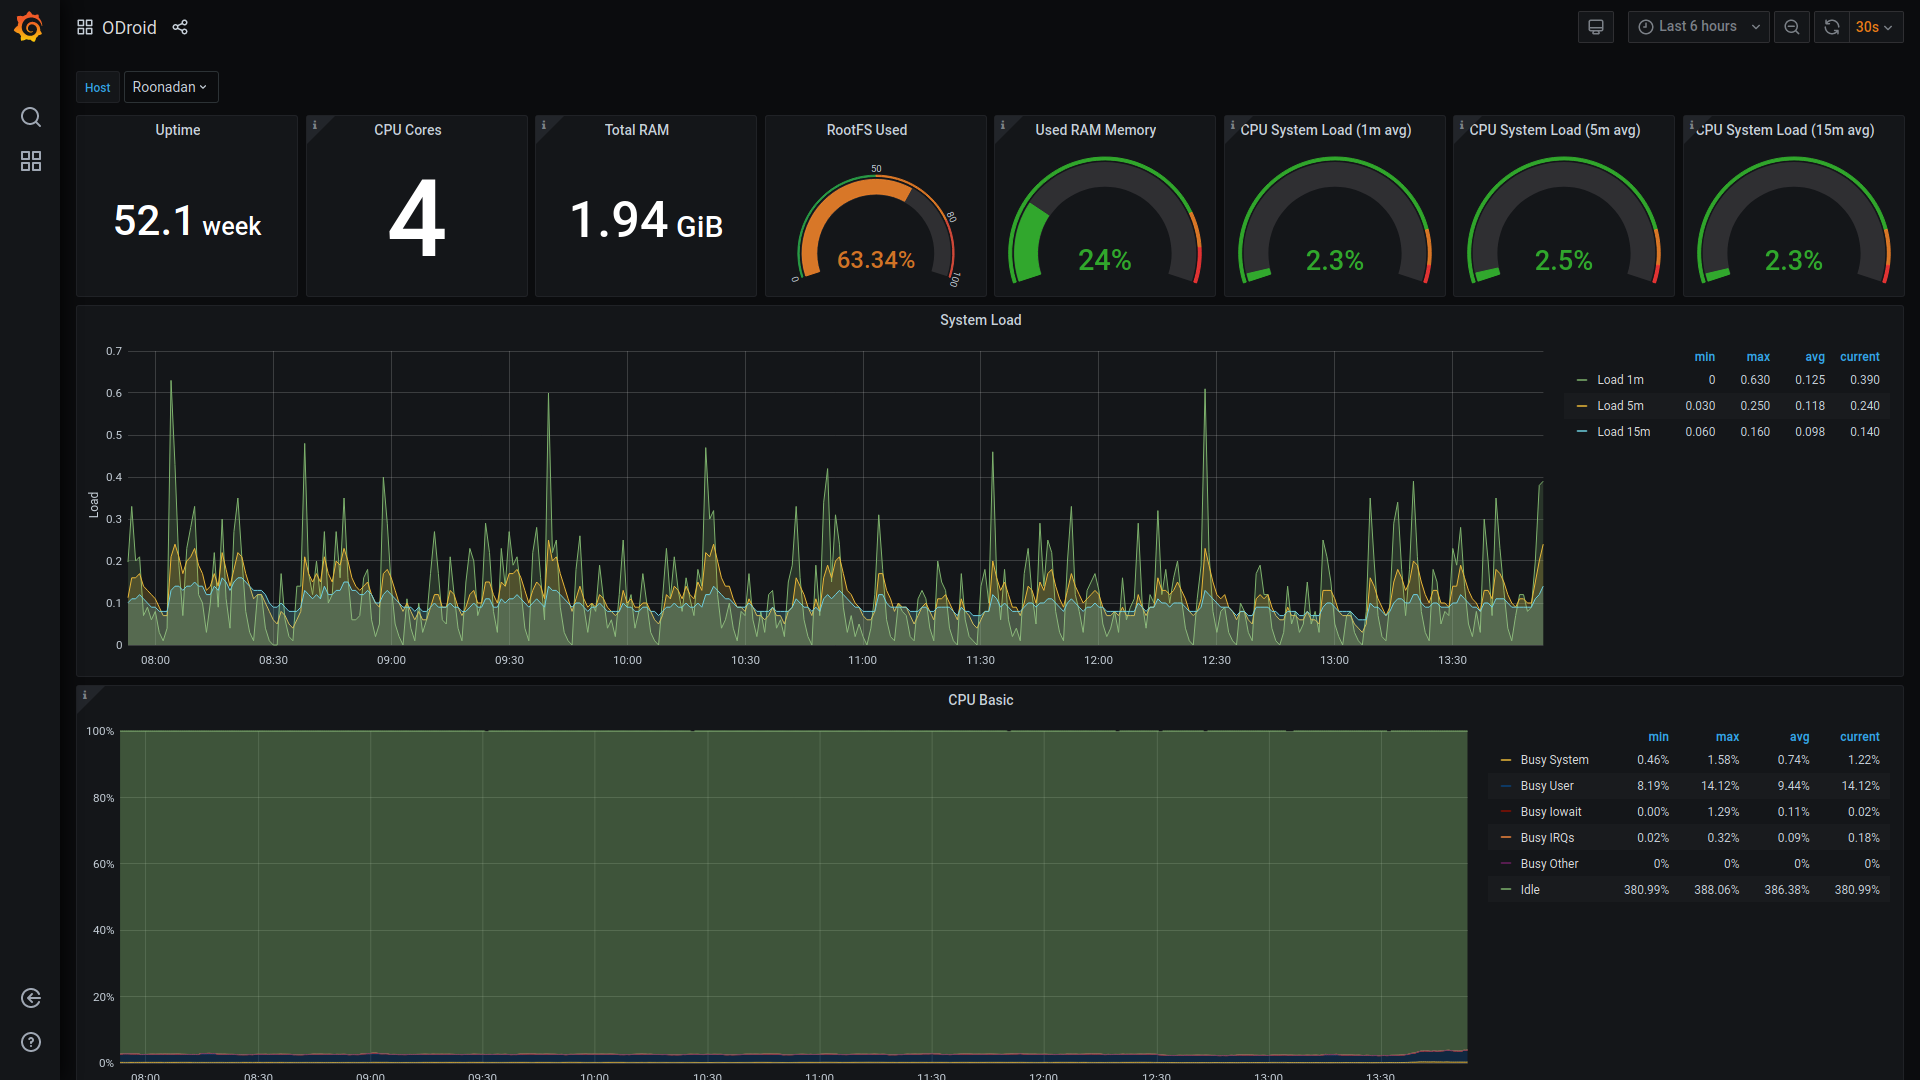Toggle the cycle view mode monitor icon
The image size is (1920, 1080).
tap(1595, 27)
